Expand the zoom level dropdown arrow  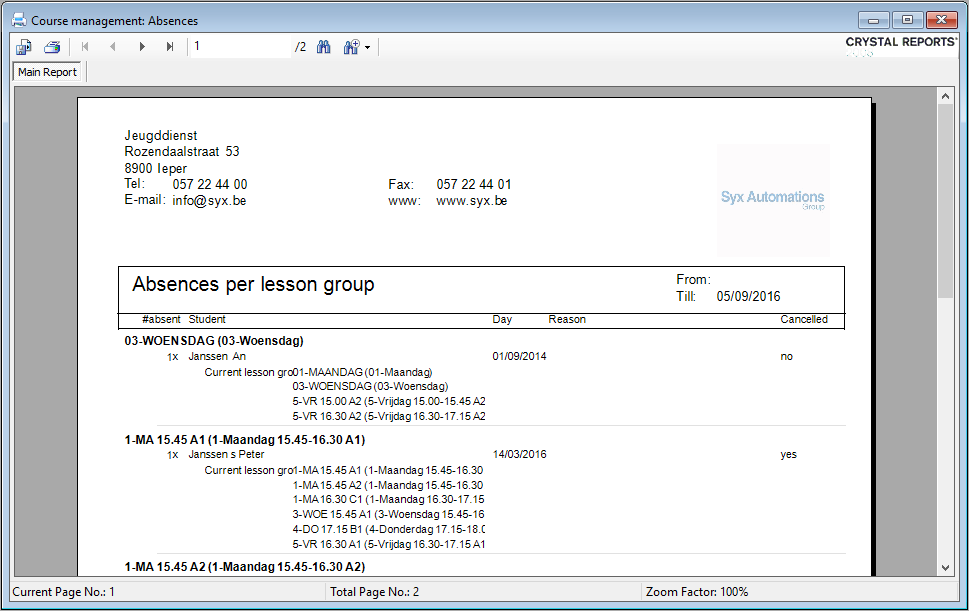pos(367,48)
